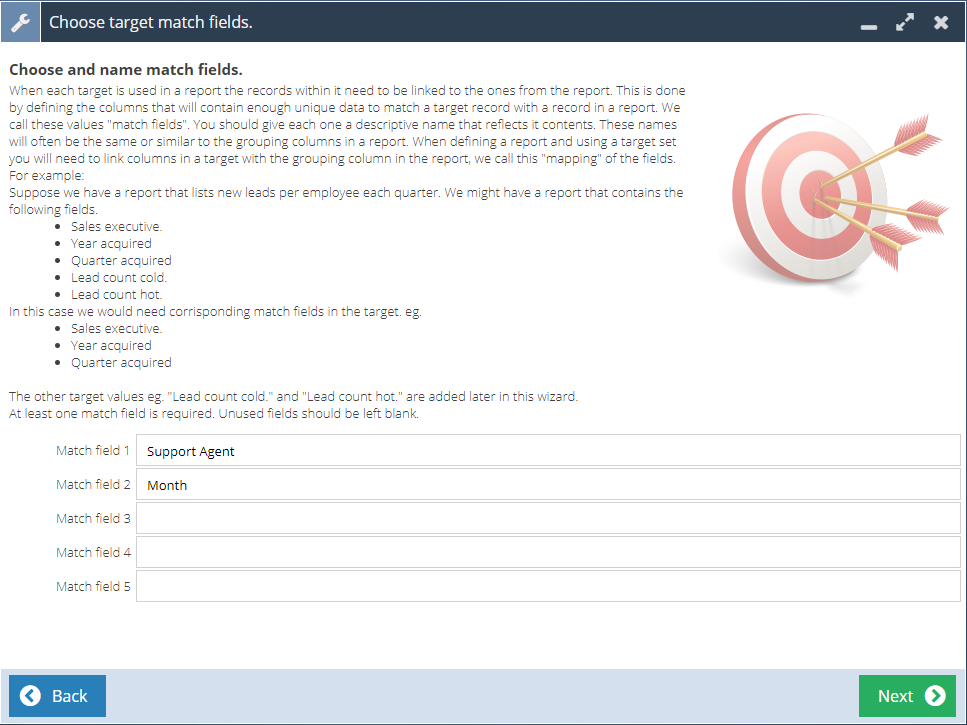Click into the empty Match field 3
The height and width of the screenshot is (725, 967).
(x=548, y=518)
